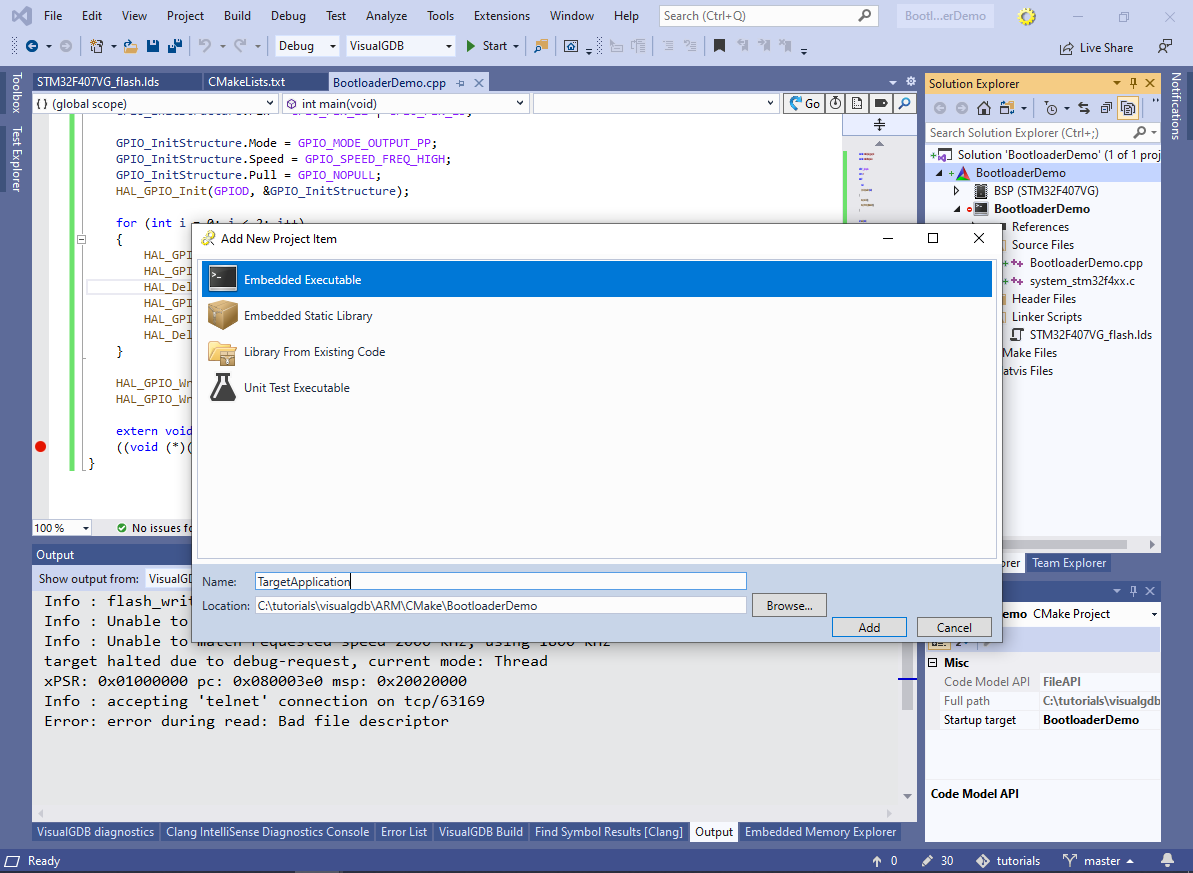1193x873 pixels.
Task: Click the Live Share icon
Action: point(1067,48)
